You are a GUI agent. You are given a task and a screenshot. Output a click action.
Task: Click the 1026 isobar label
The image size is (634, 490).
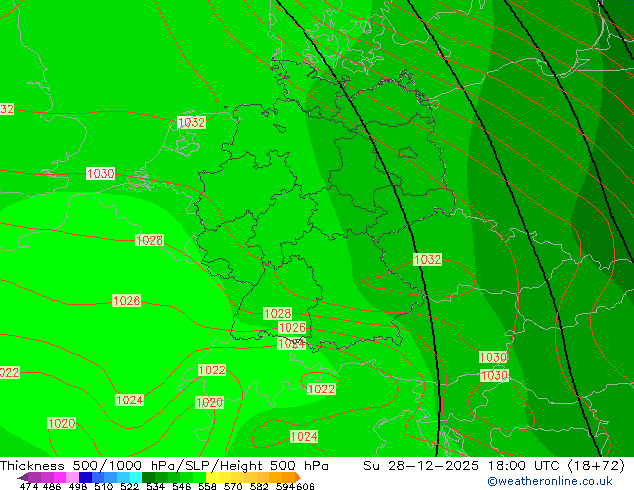(292, 327)
